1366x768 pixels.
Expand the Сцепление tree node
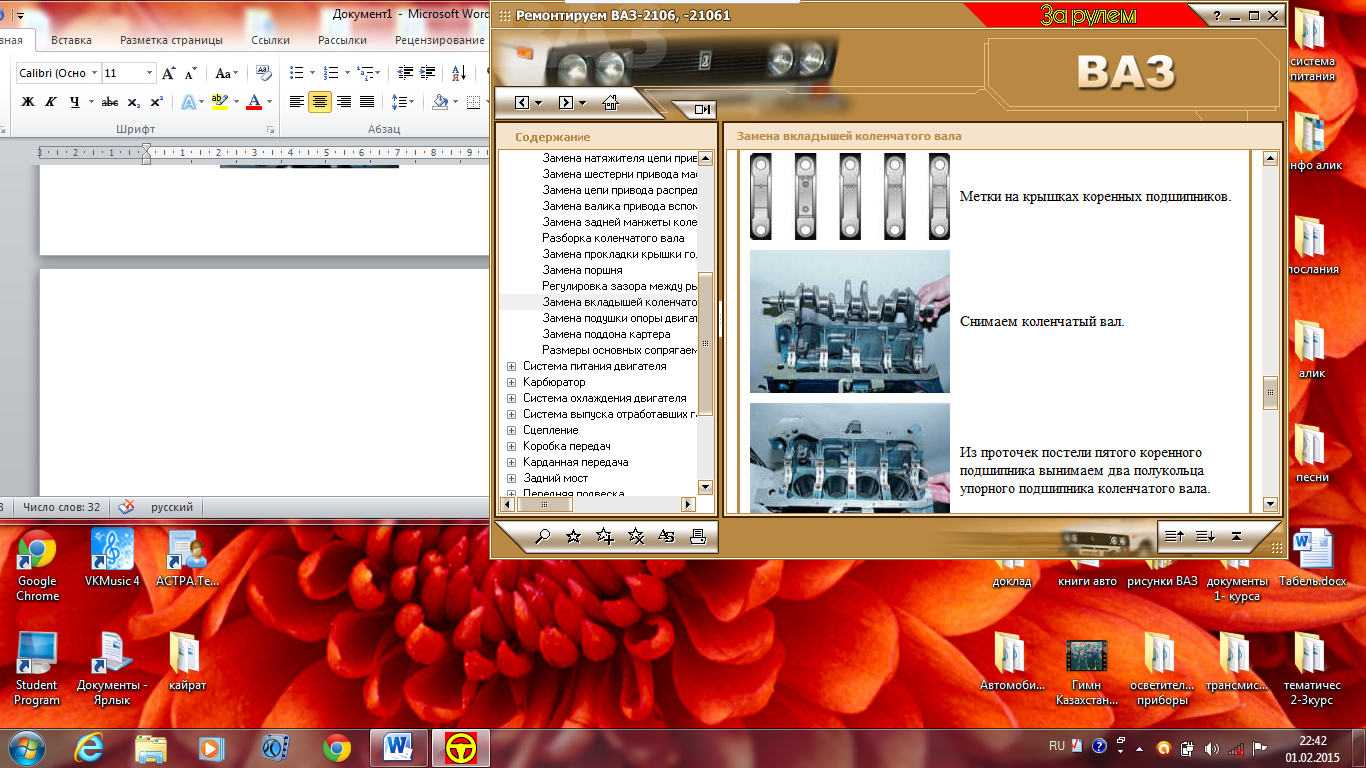pos(512,430)
